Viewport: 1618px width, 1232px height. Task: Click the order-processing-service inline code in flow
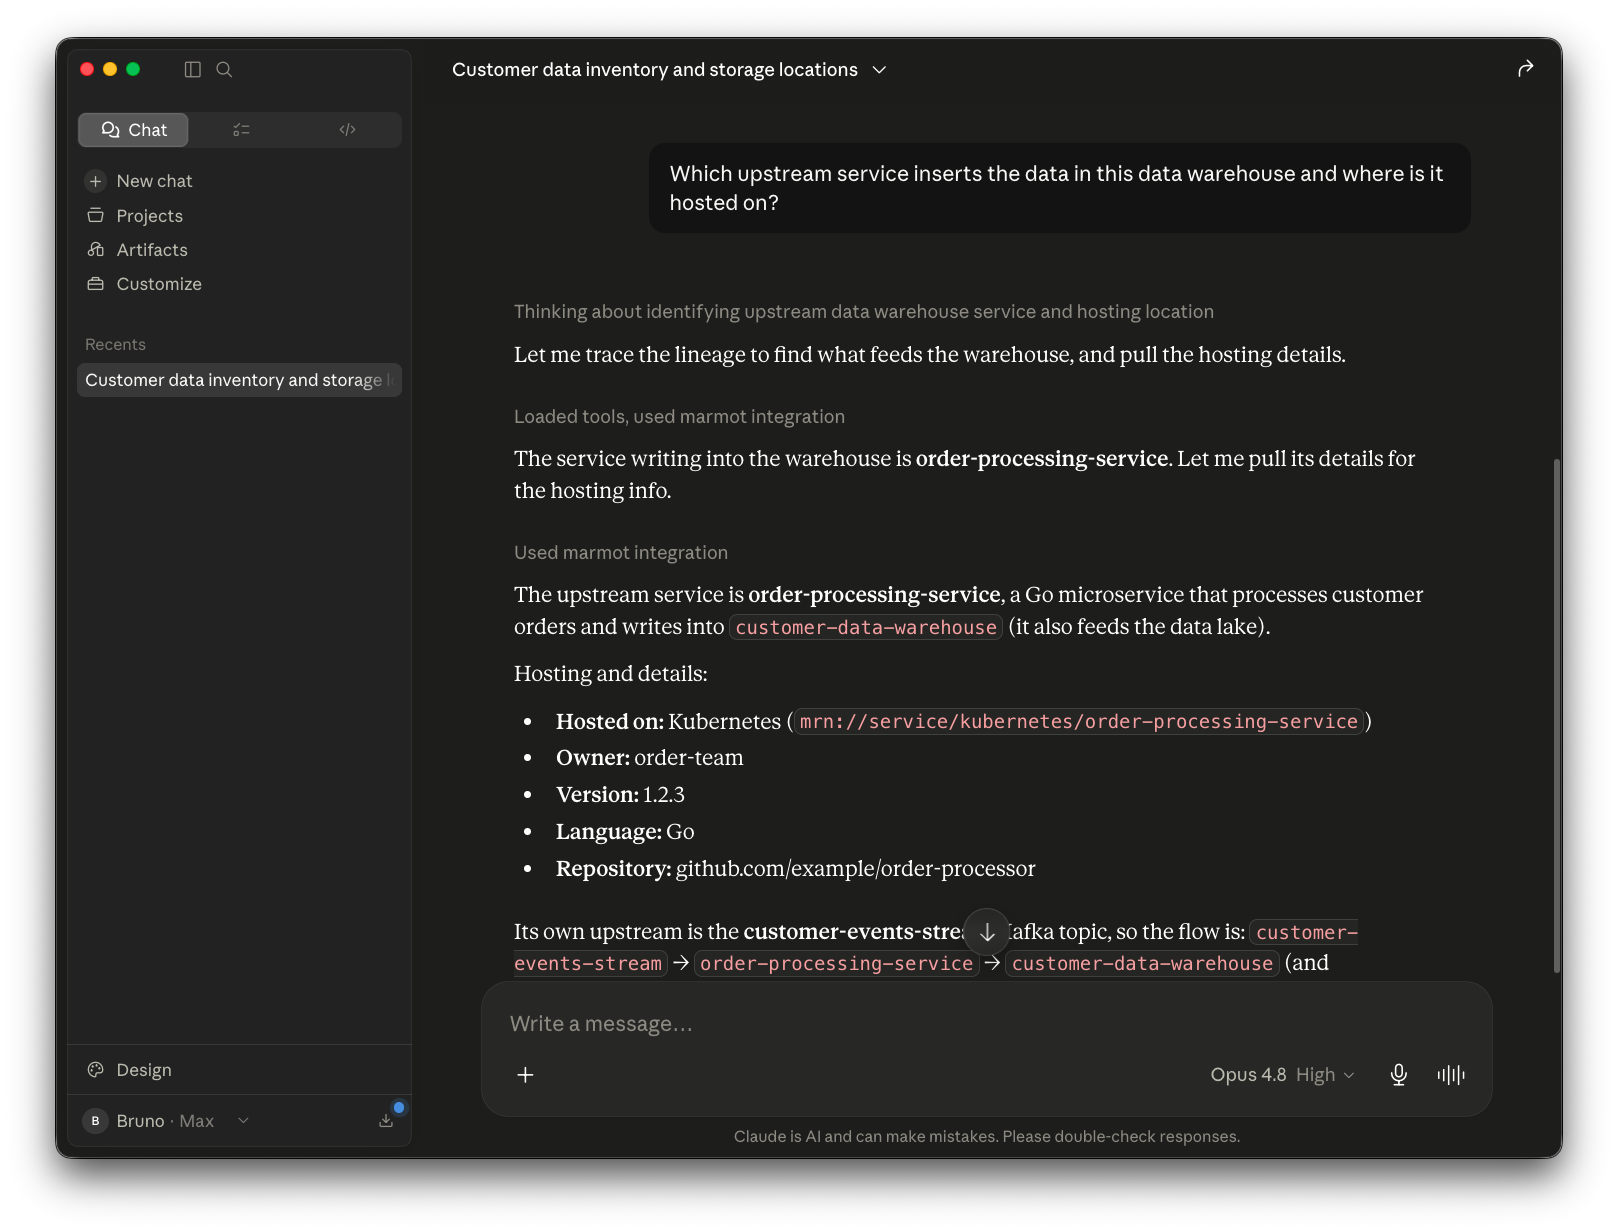(x=837, y=963)
